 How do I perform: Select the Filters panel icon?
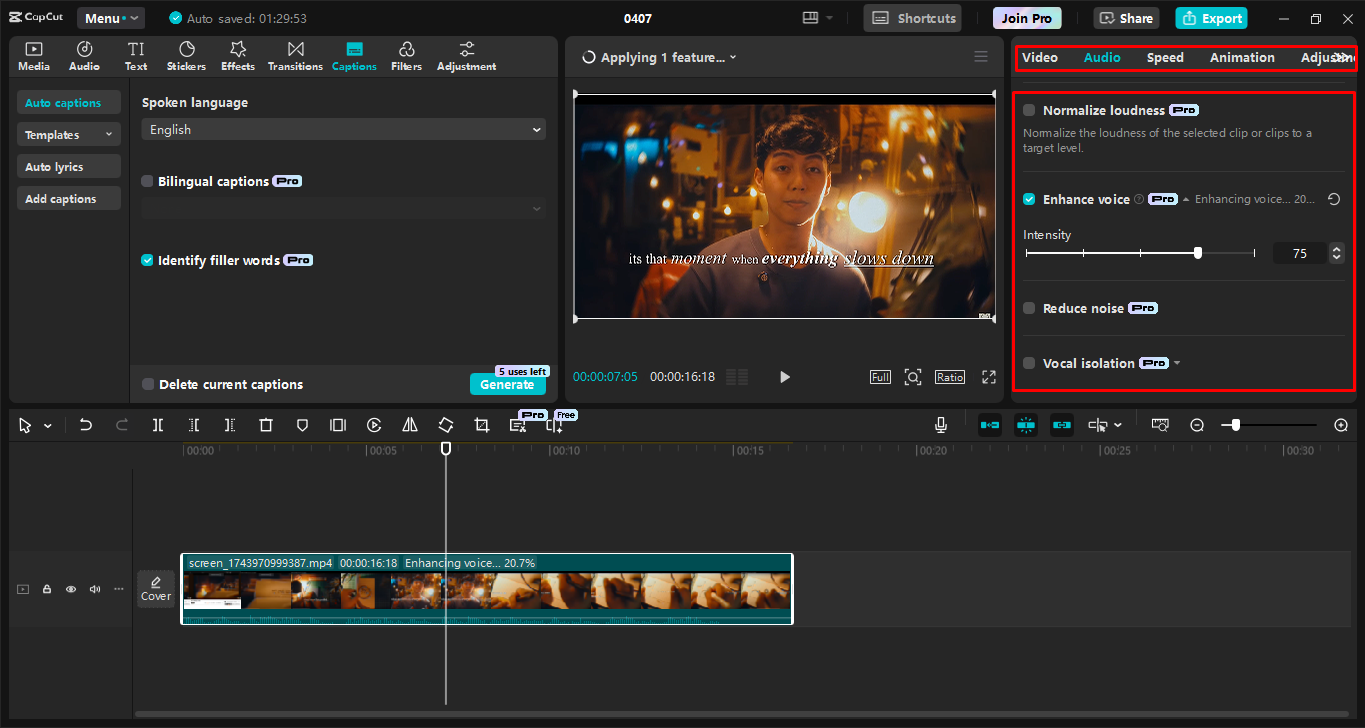click(x=406, y=55)
